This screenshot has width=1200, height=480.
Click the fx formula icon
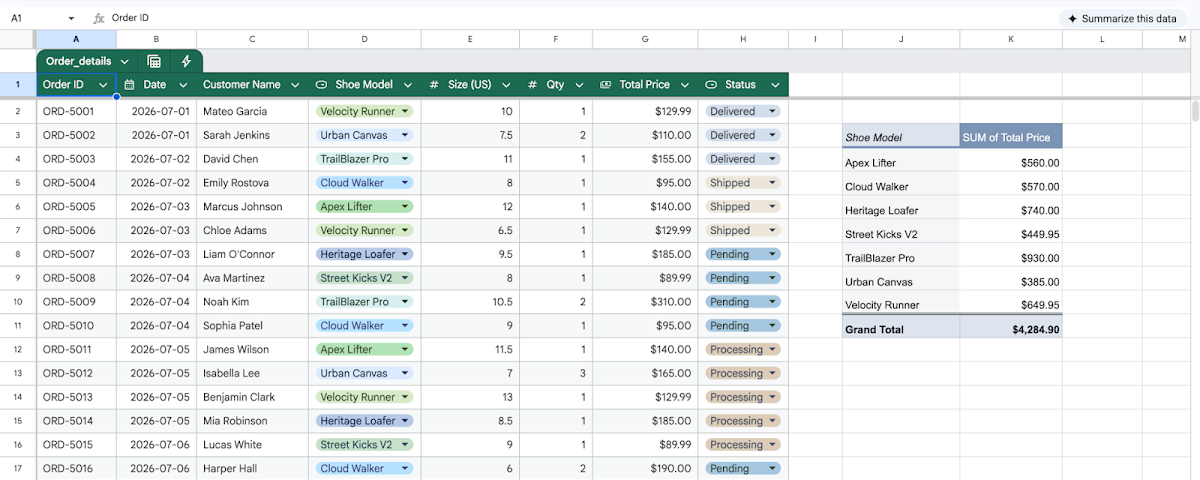pyautogui.click(x=98, y=18)
